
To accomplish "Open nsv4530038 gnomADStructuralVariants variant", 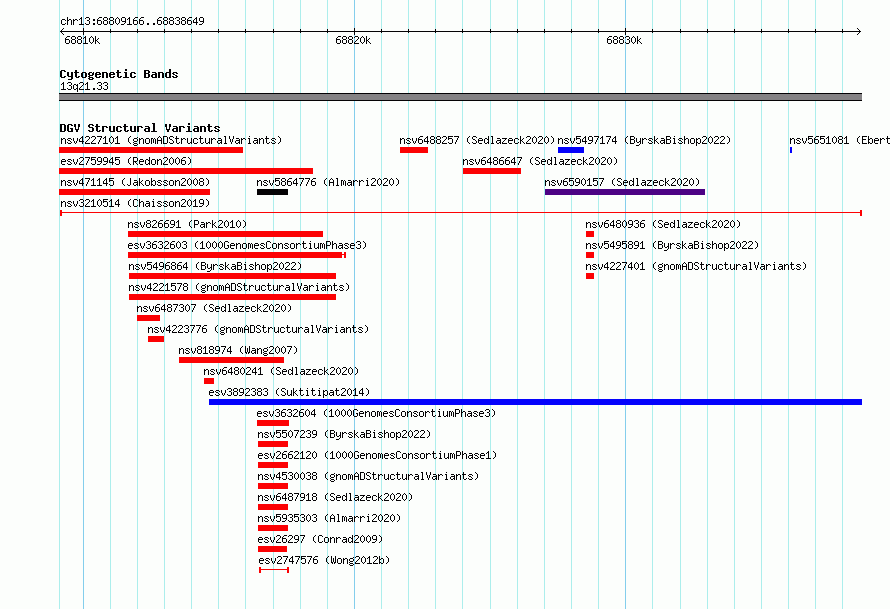I will click(368, 476).
